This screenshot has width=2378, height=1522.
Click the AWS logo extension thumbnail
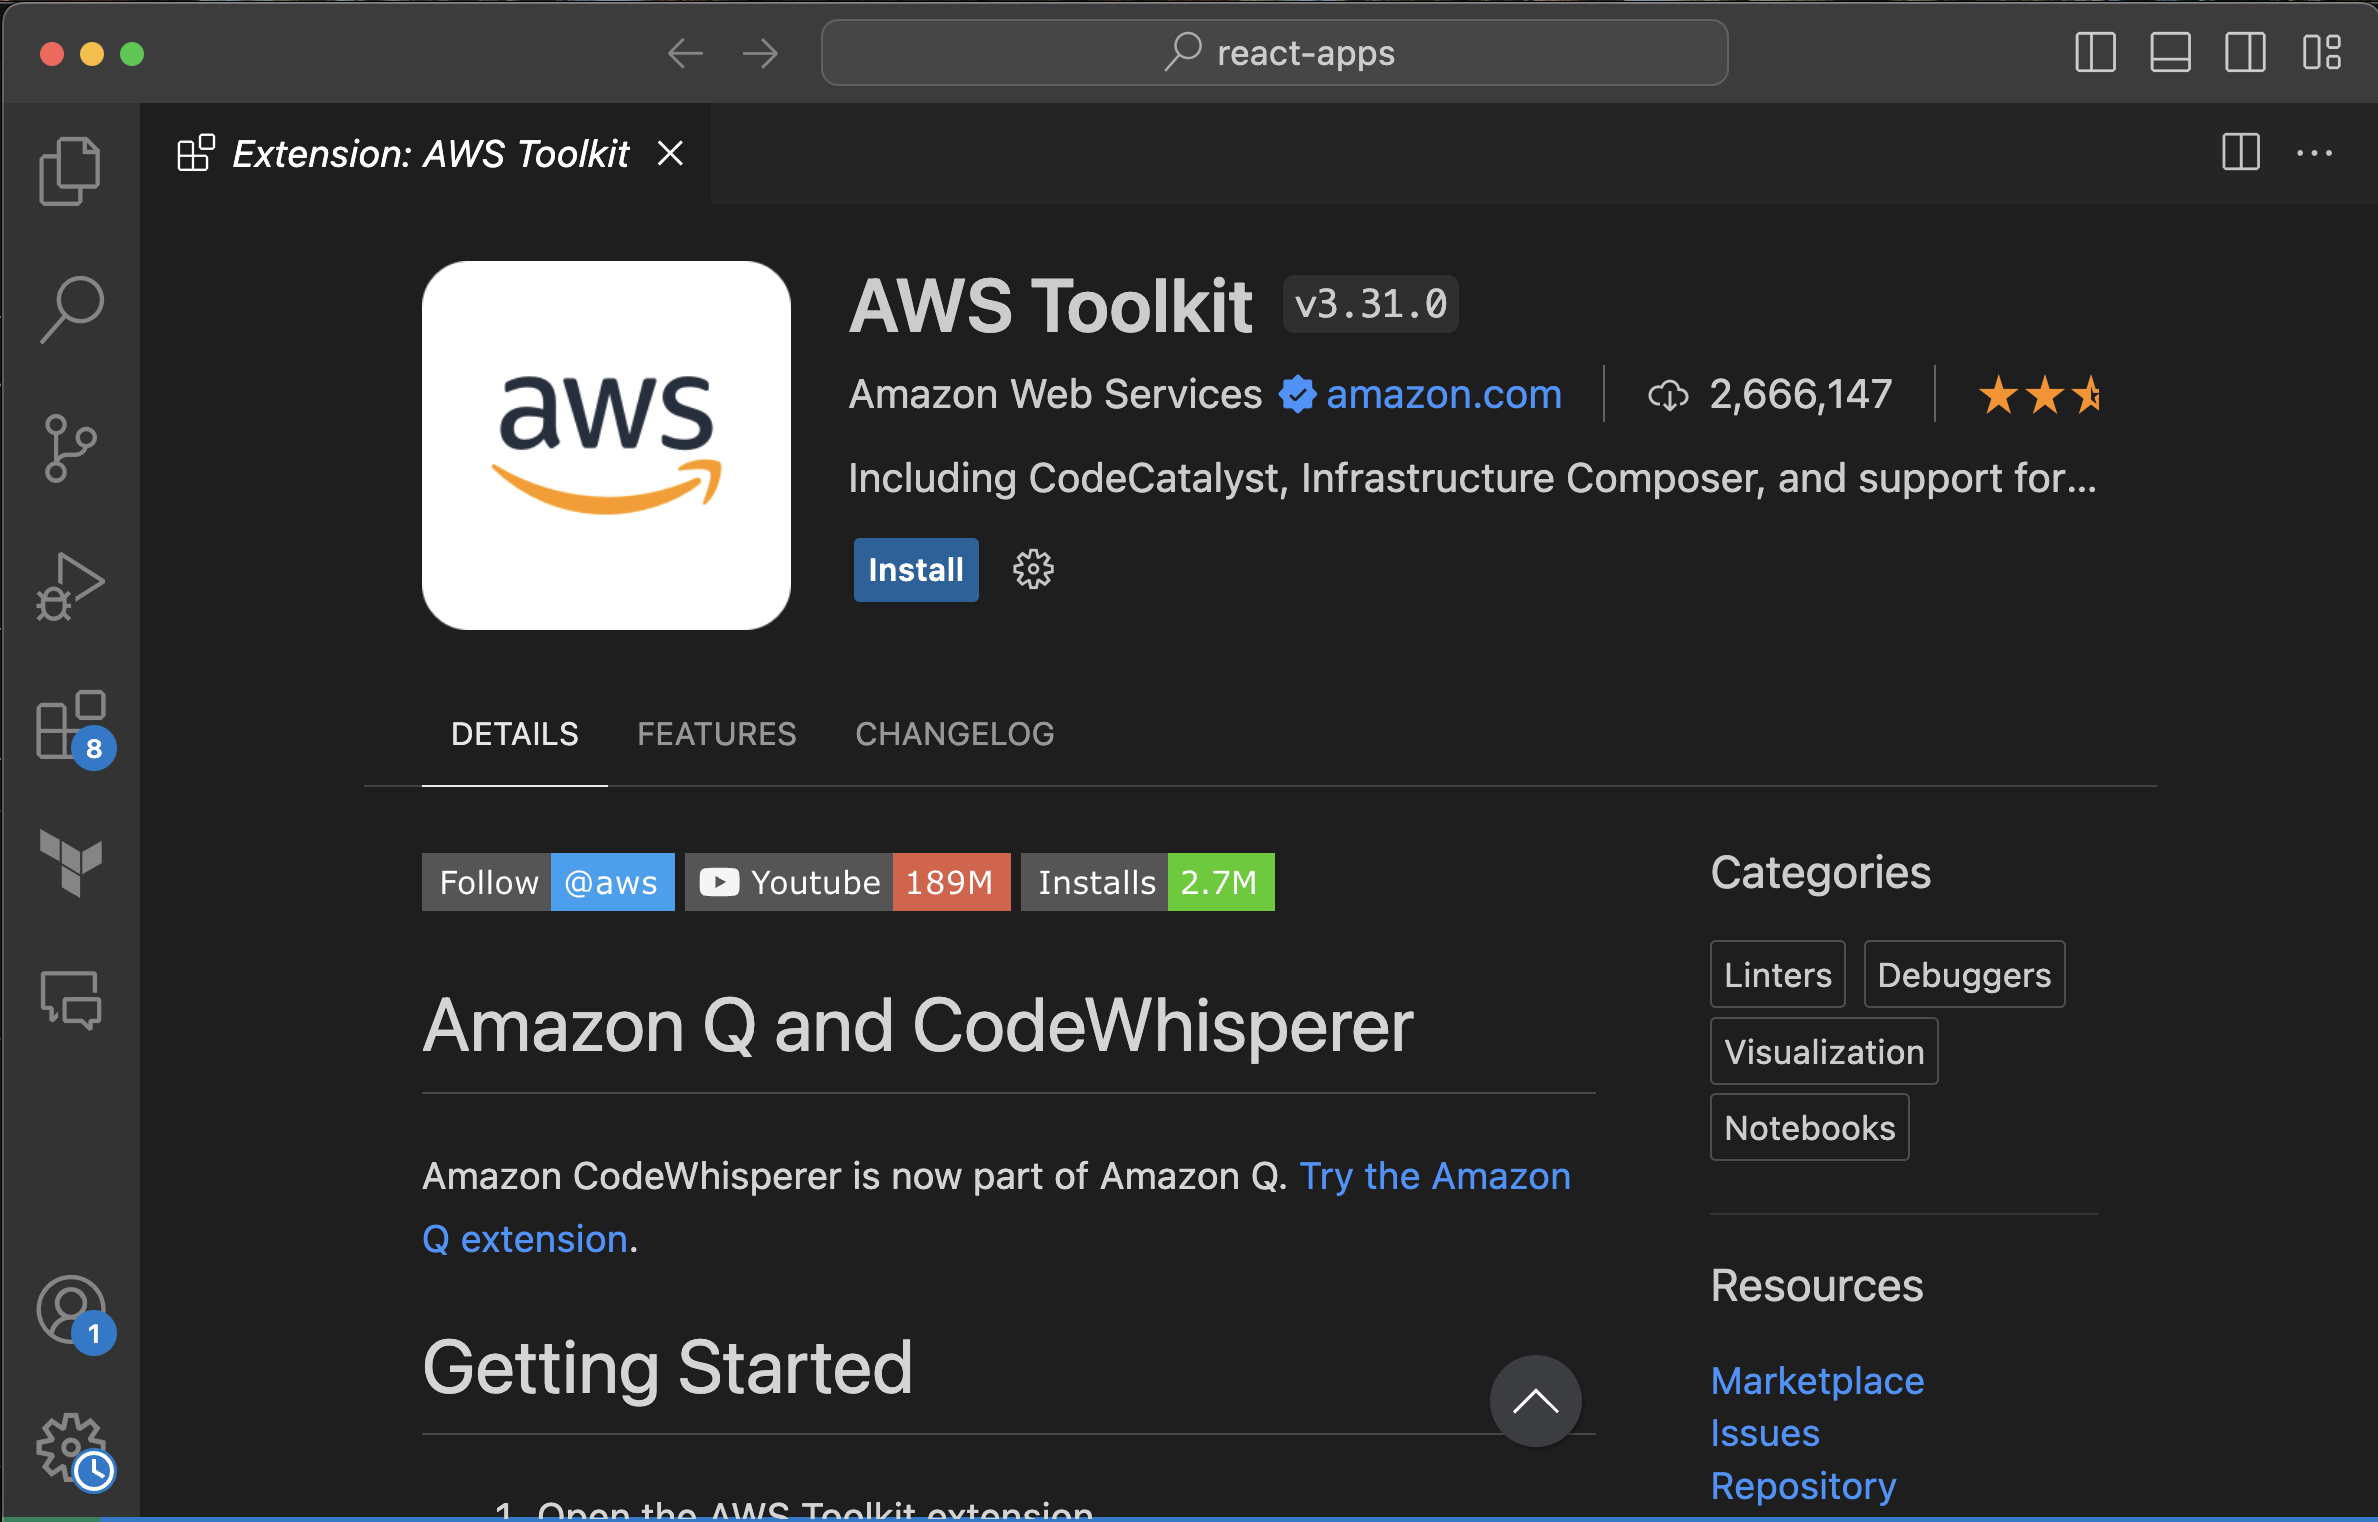606,446
